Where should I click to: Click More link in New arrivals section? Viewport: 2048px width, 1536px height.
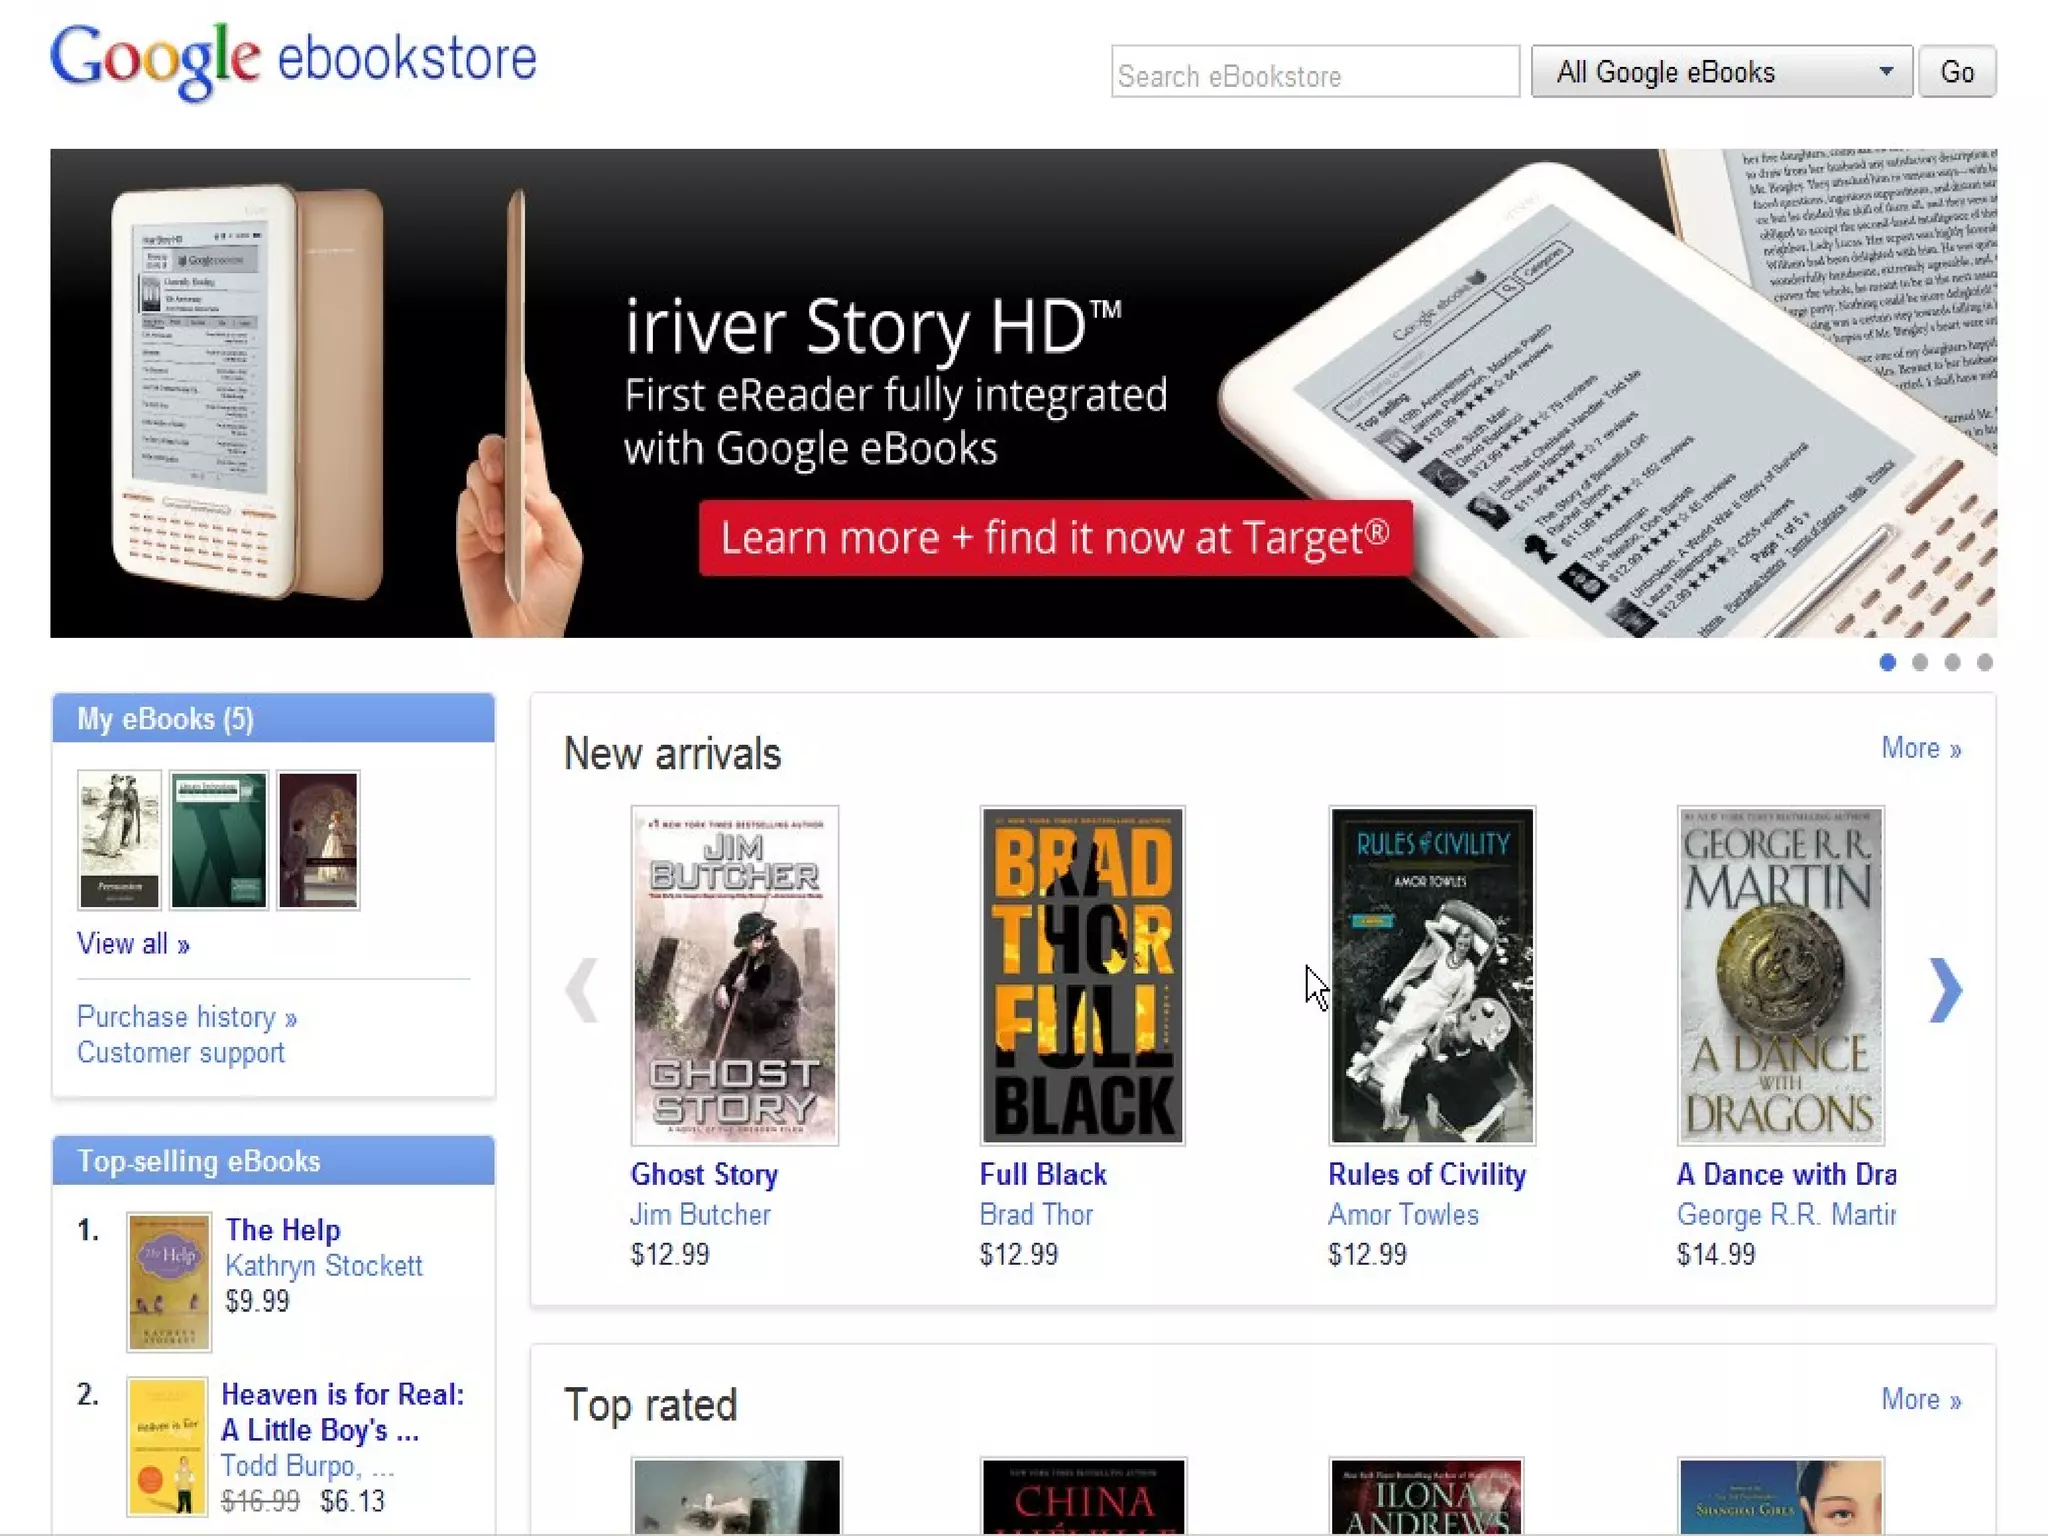tap(1920, 748)
